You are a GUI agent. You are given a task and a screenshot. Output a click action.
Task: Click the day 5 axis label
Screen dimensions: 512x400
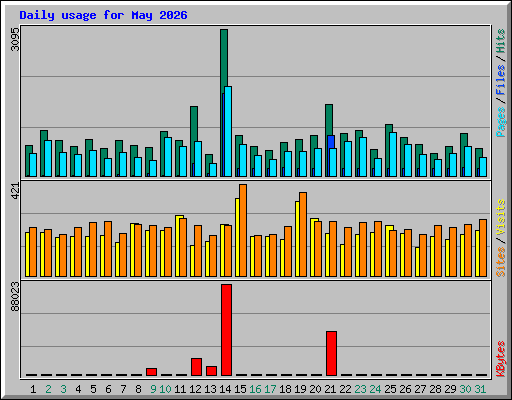[93, 389]
